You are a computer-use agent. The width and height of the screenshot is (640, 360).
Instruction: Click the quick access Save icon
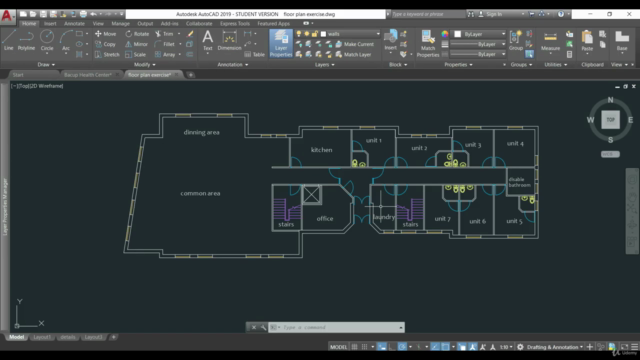tap(43, 14)
